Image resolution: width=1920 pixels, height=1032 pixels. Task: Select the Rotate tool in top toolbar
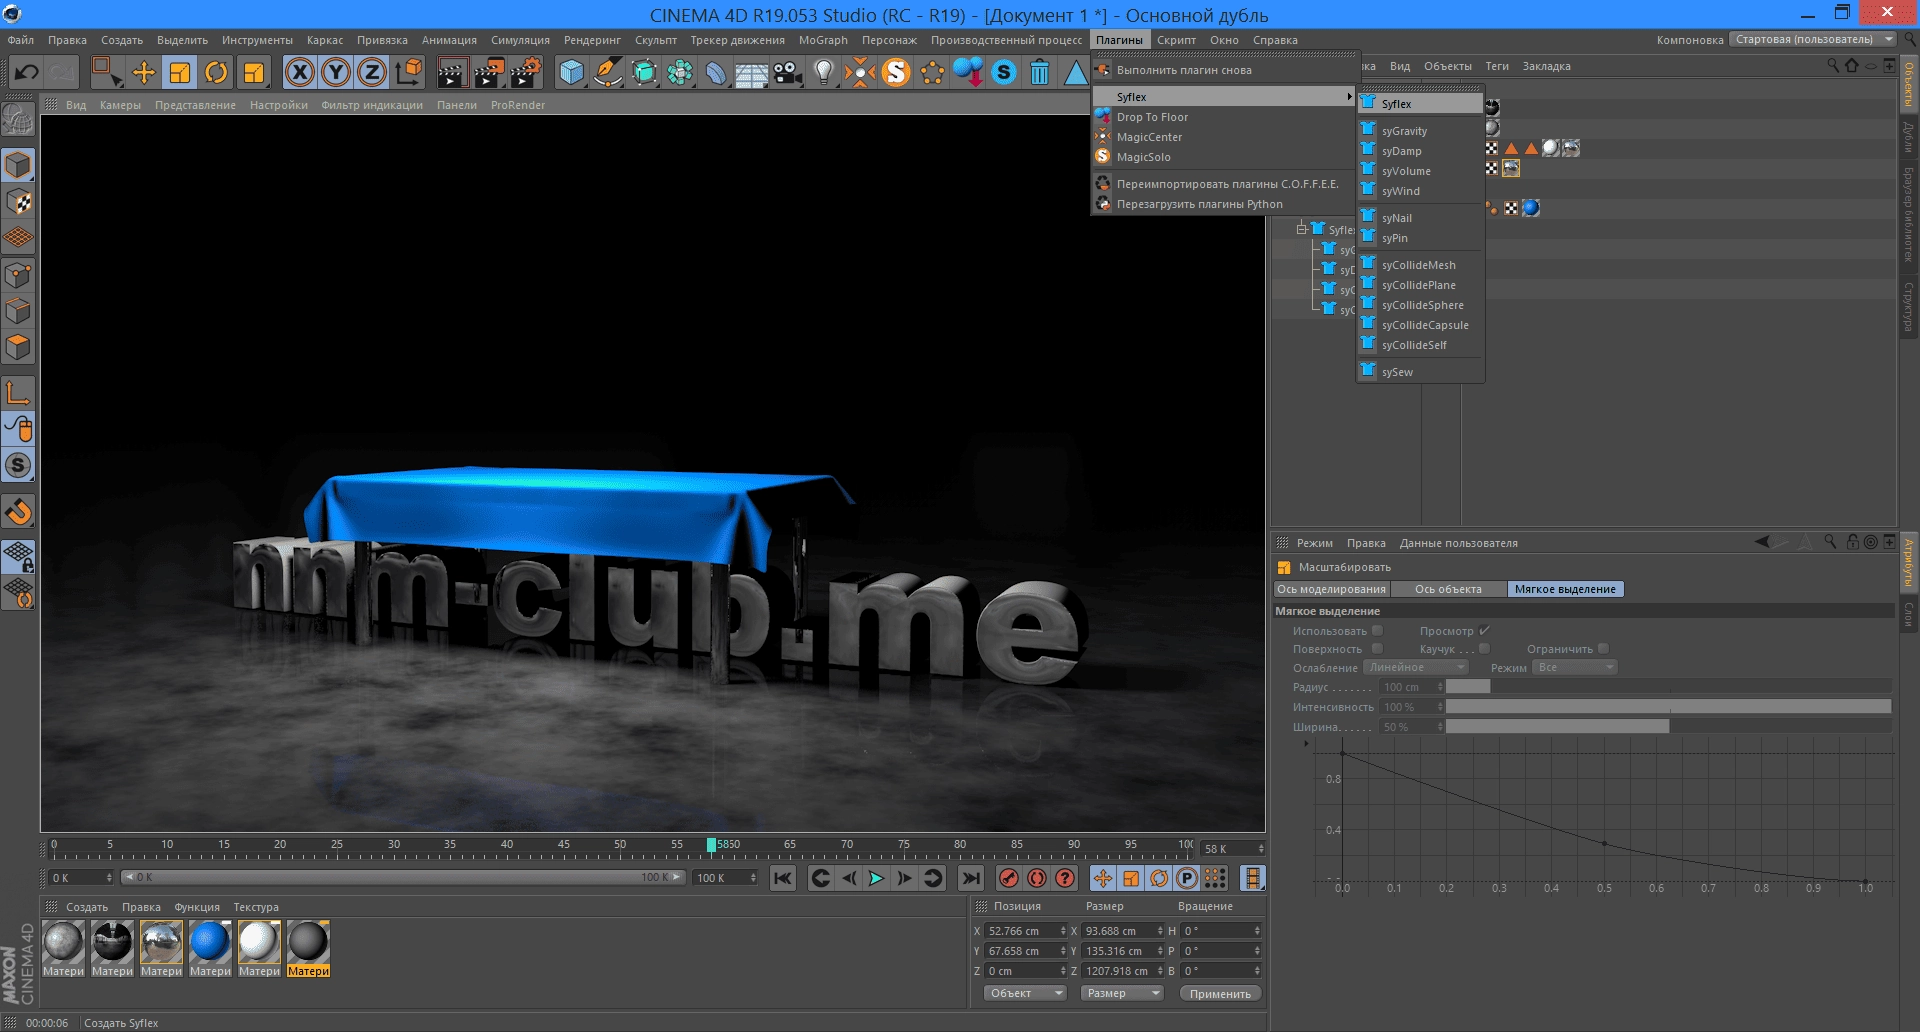pyautogui.click(x=216, y=72)
